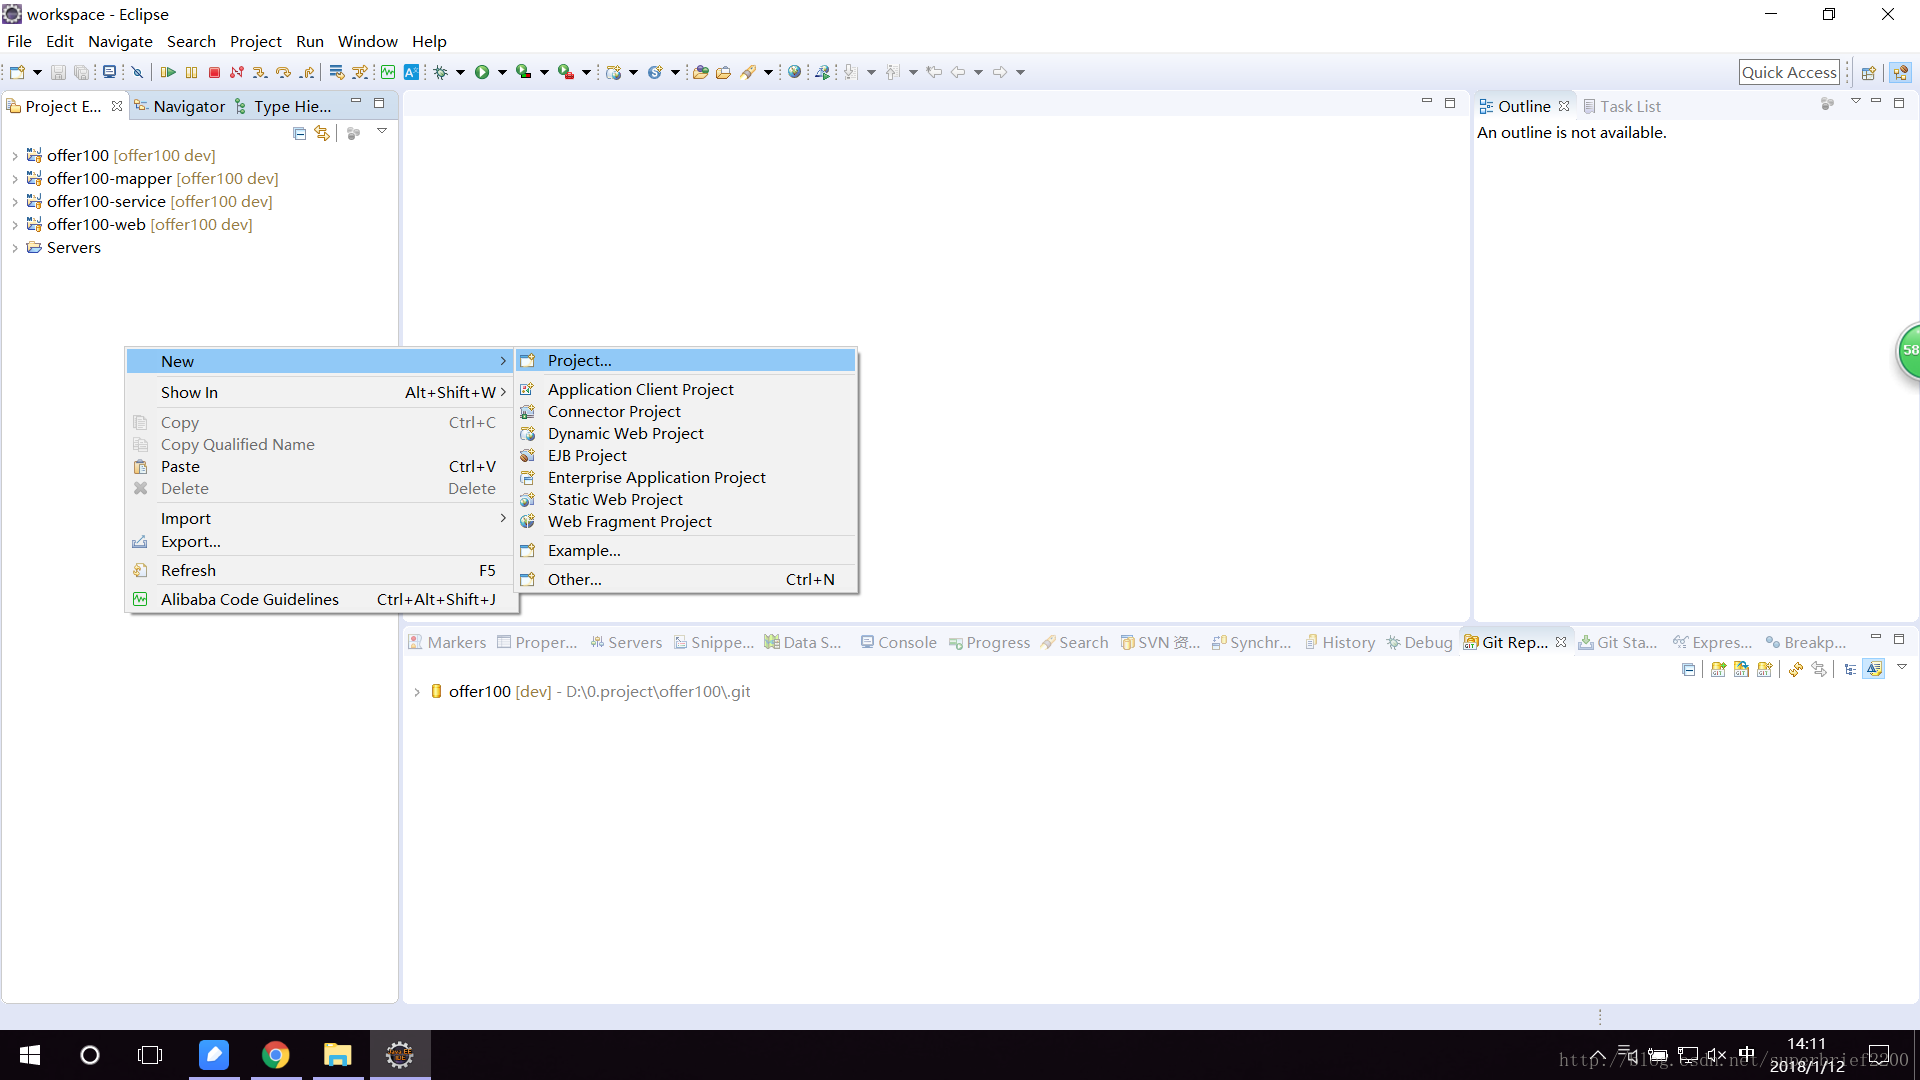The image size is (1920, 1080).
Task: Click the Quick Access input field
Action: 1789,71
